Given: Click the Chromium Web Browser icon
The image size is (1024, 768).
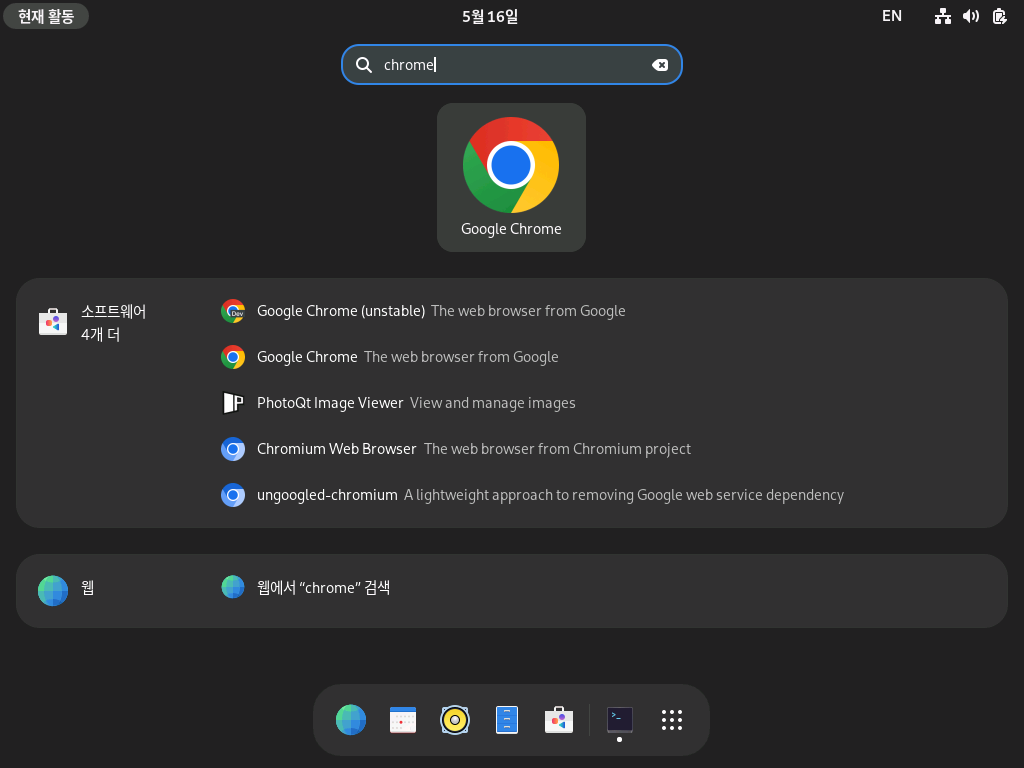Looking at the screenshot, I should pos(233,449).
